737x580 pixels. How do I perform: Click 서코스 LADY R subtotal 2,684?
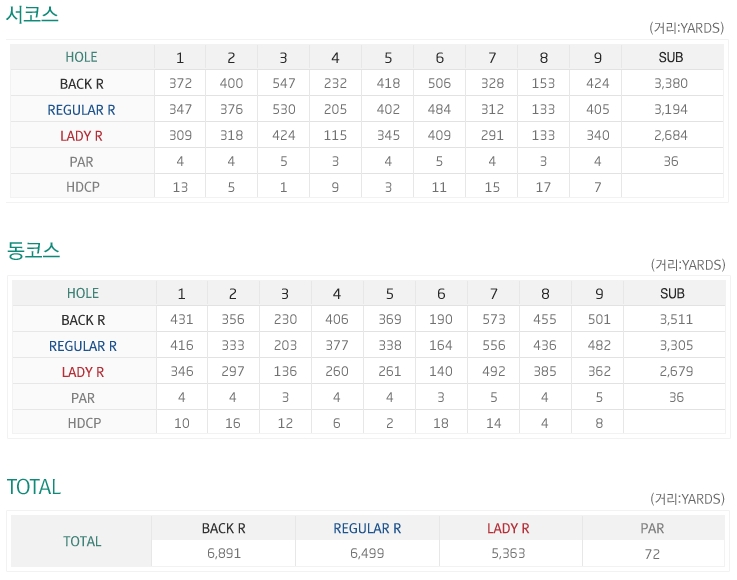[x=671, y=135]
